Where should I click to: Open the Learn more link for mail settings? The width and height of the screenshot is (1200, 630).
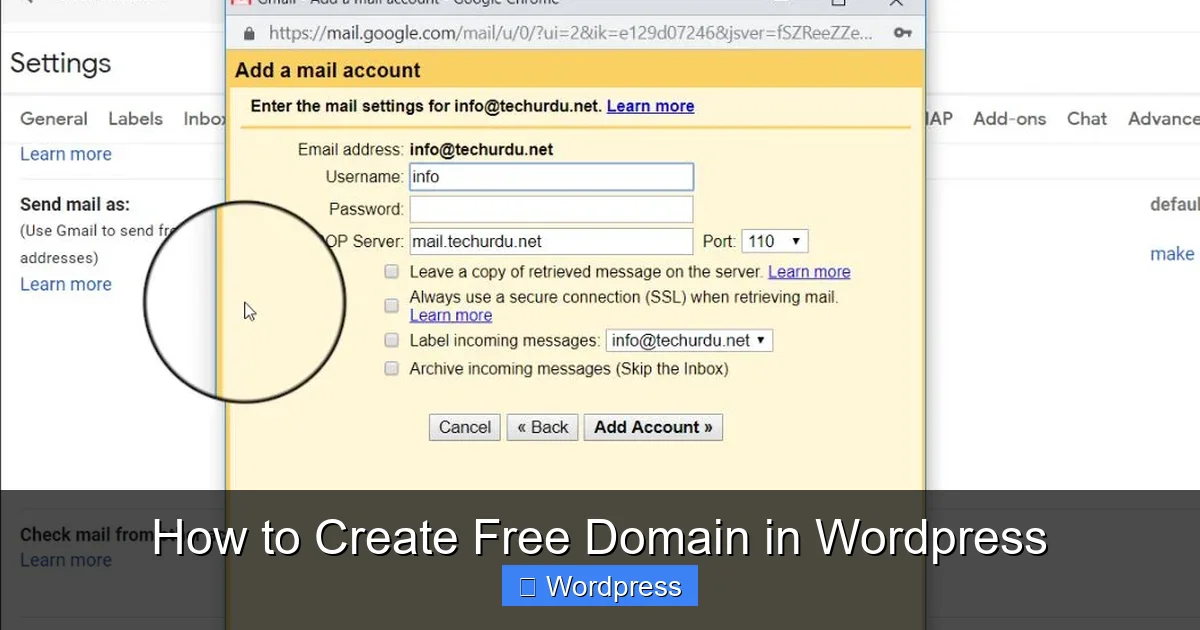(x=650, y=106)
